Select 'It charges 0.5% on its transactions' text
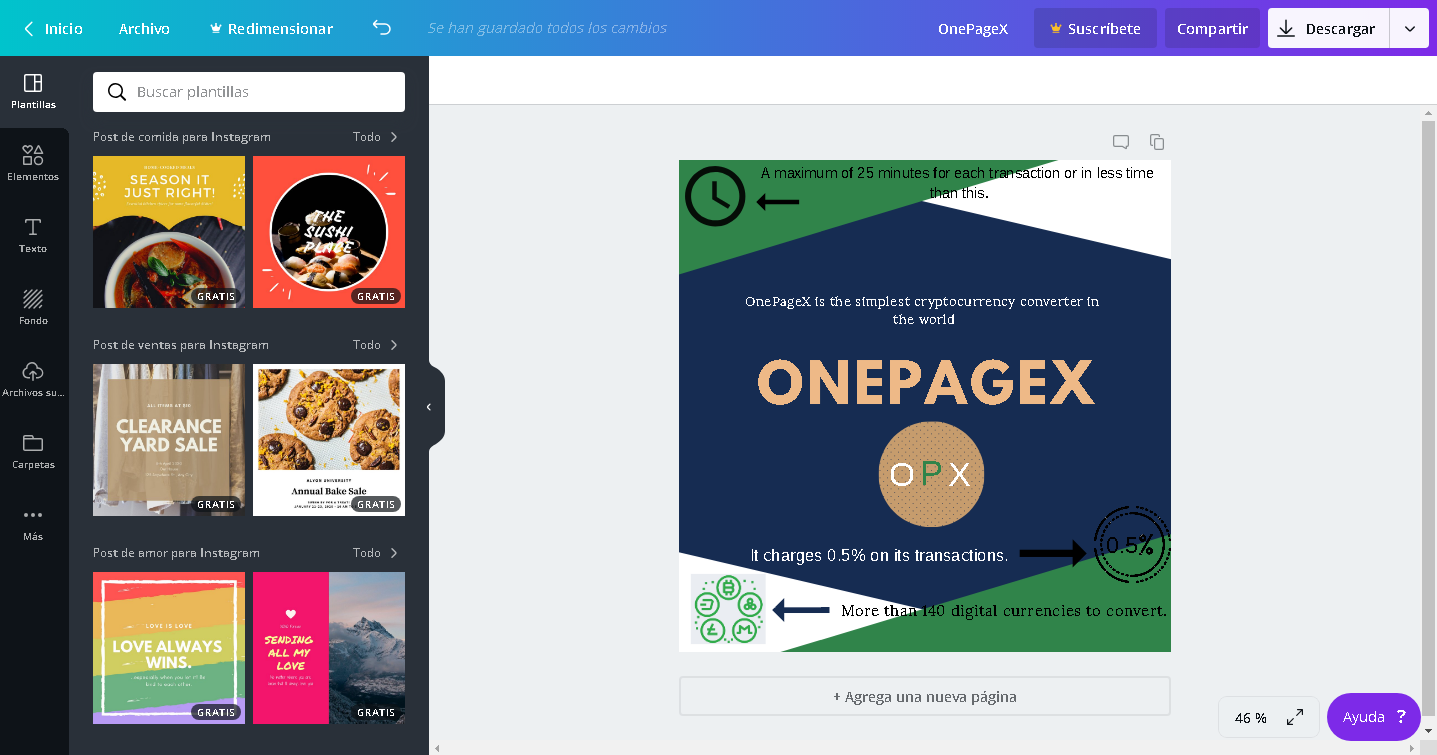 point(879,555)
